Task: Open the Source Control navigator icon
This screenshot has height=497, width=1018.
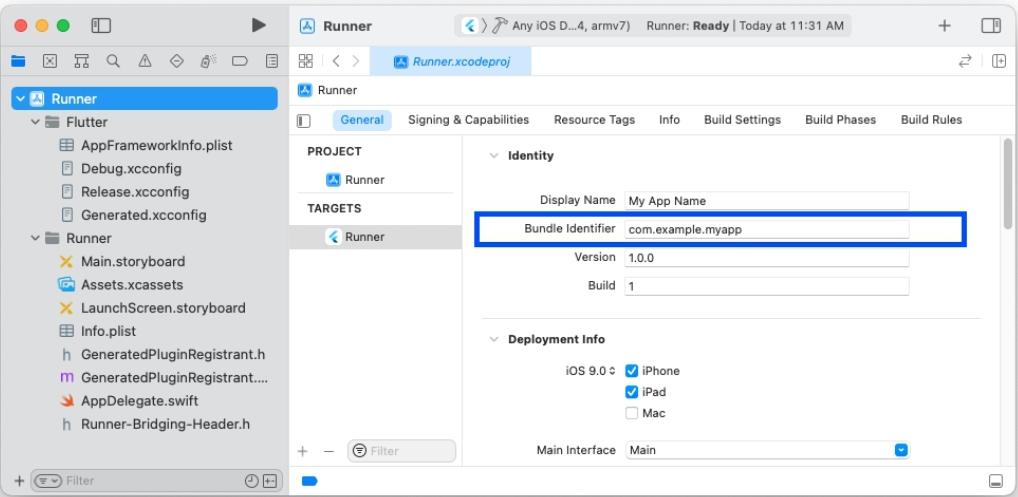Action: click(x=50, y=61)
